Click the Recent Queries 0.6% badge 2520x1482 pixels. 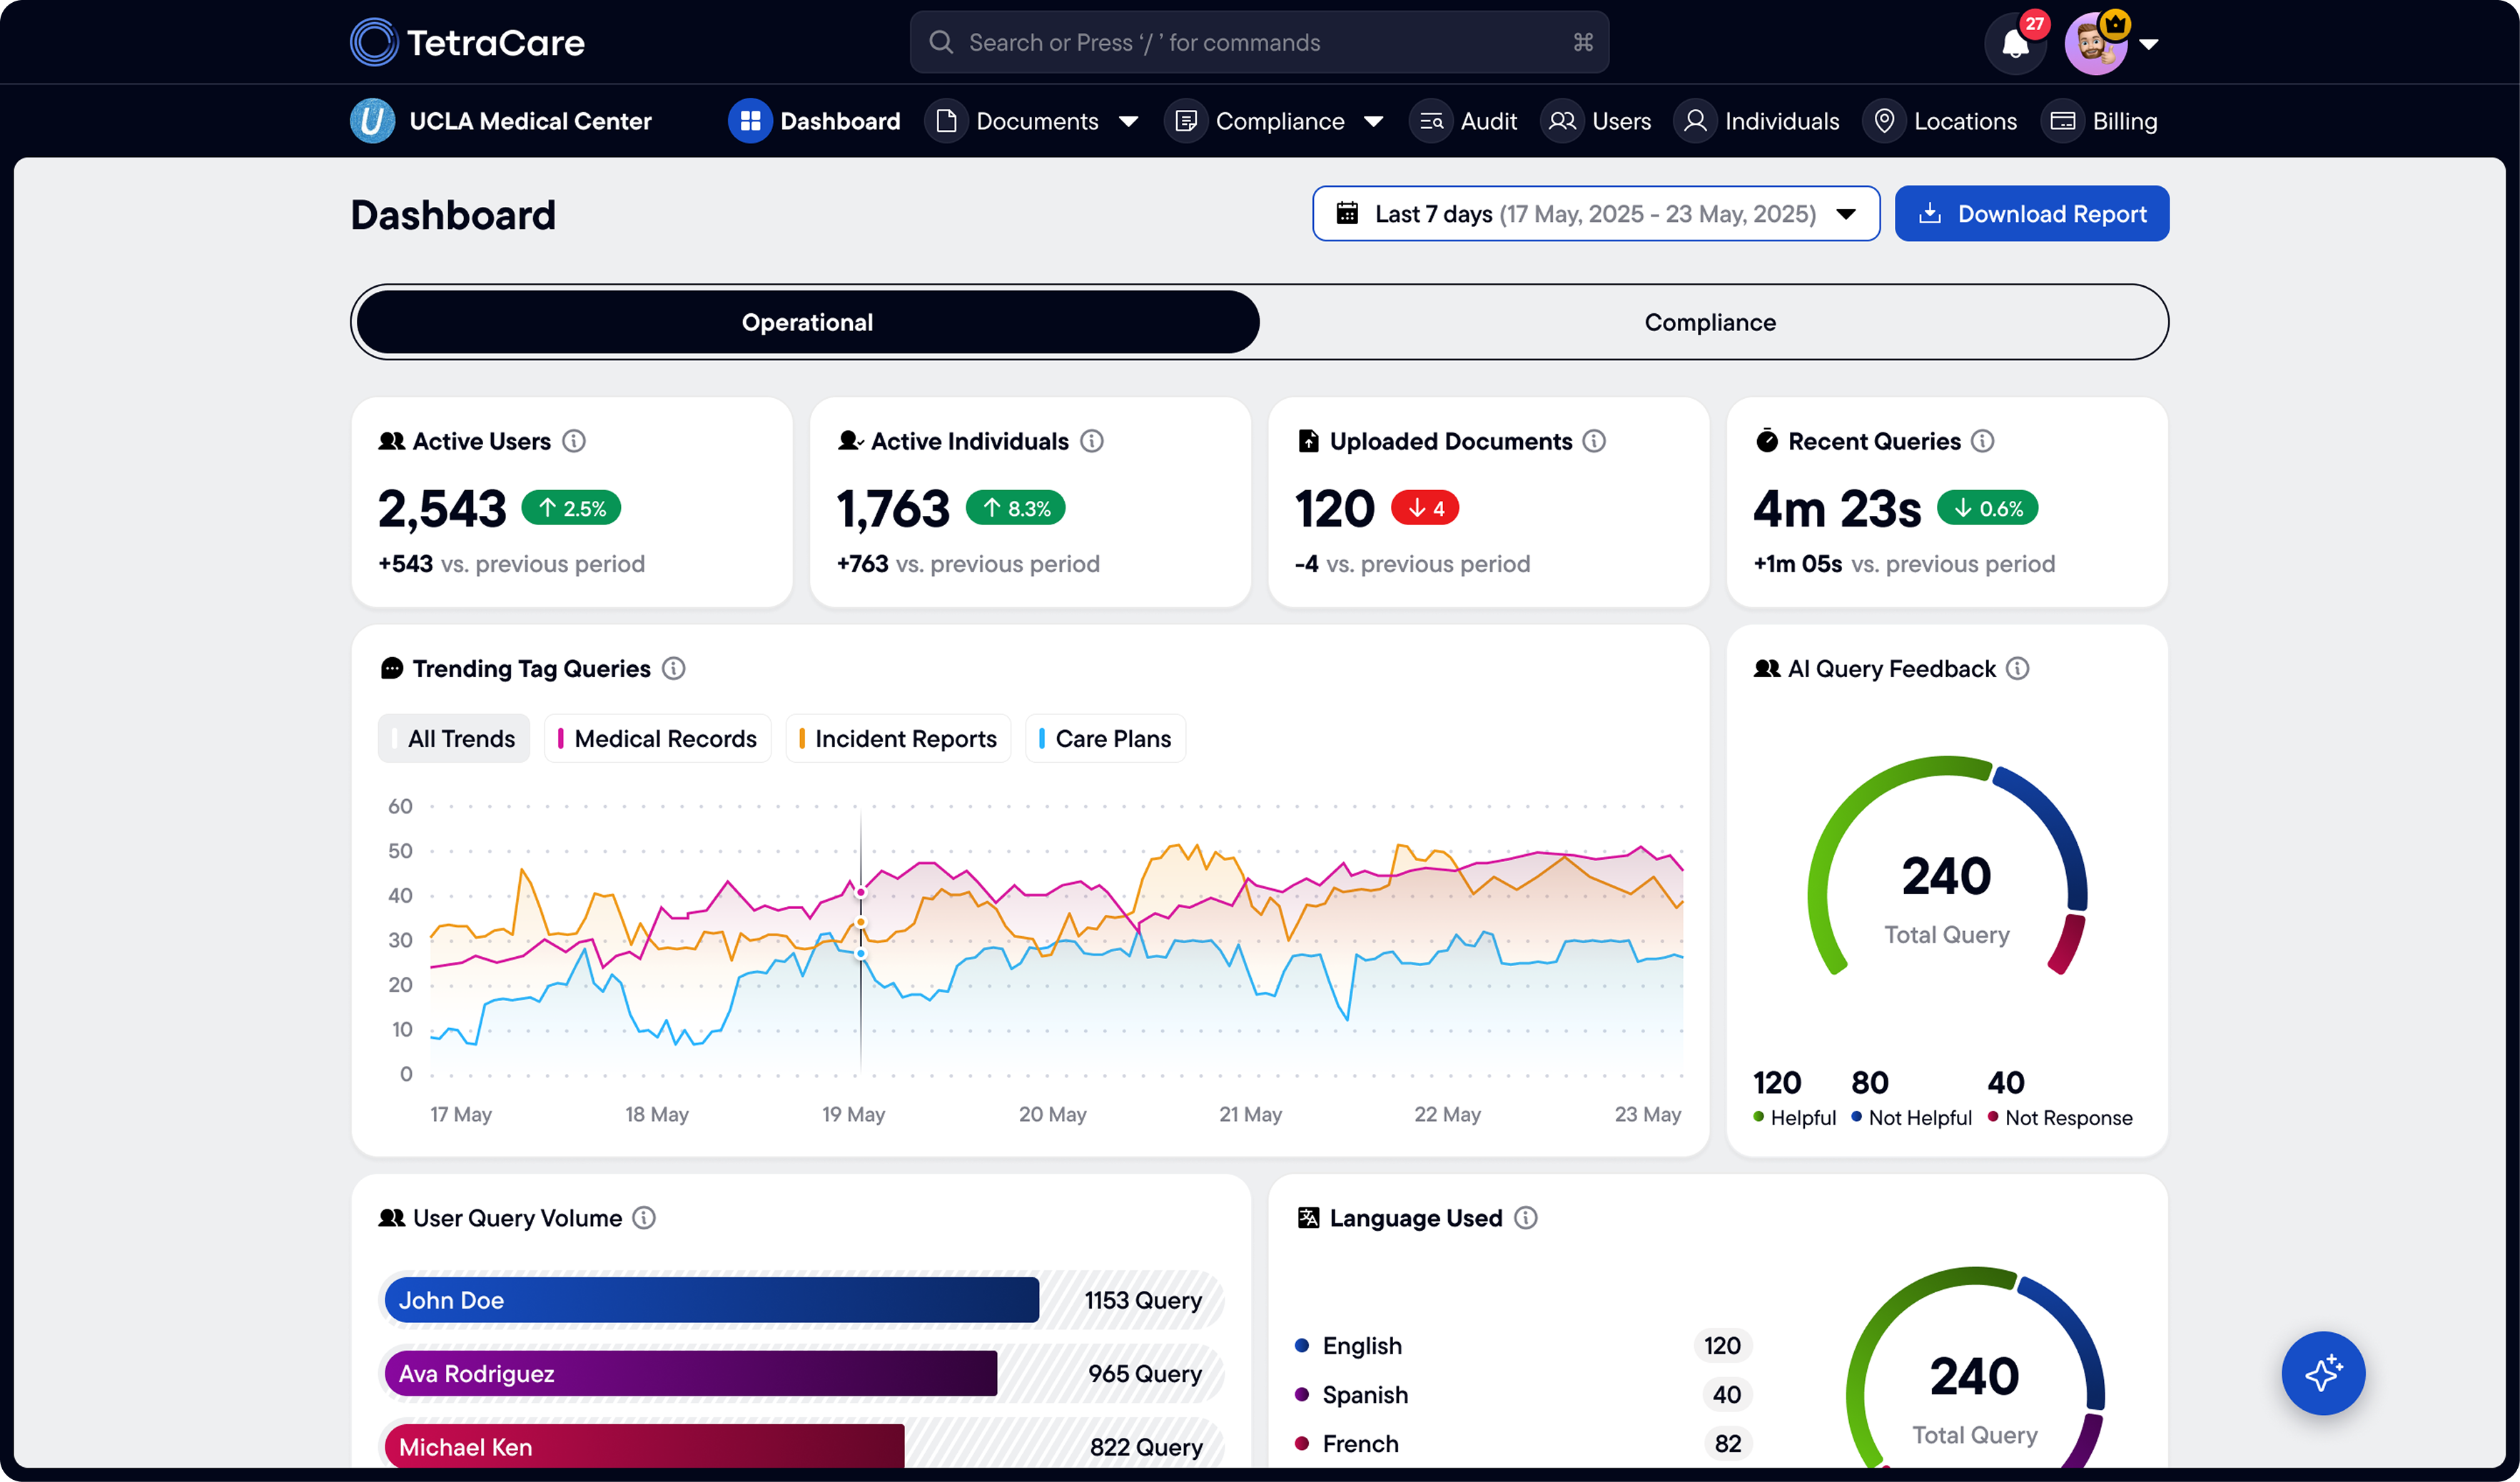tap(1987, 508)
